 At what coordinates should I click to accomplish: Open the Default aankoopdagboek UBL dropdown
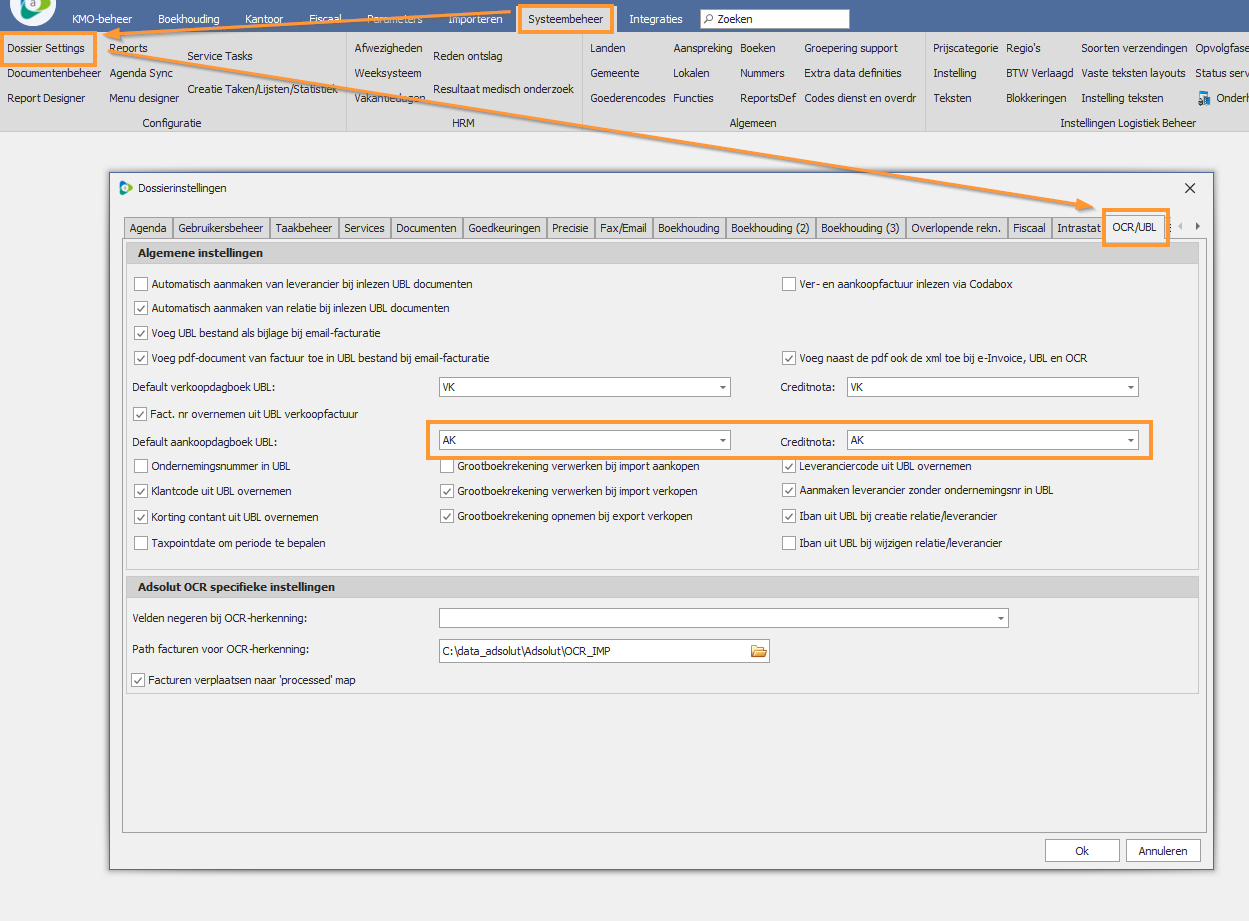click(x=722, y=440)
